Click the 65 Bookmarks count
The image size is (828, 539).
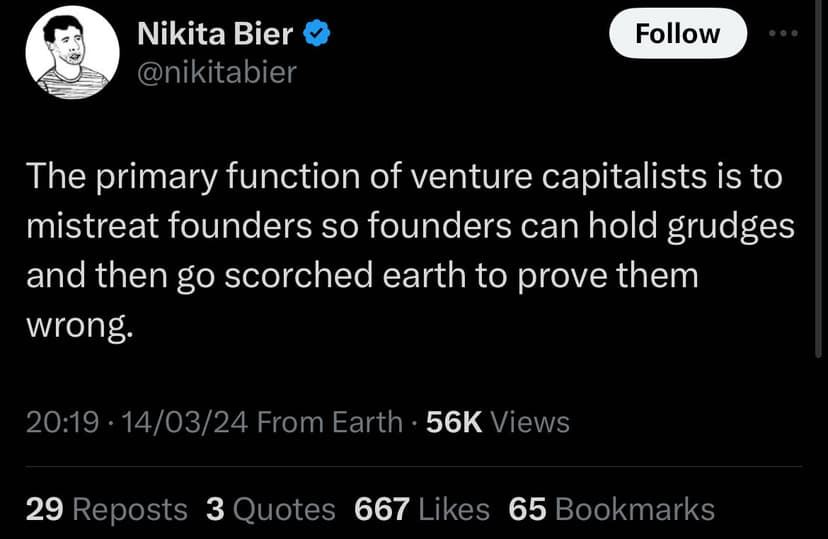(611, 509)
